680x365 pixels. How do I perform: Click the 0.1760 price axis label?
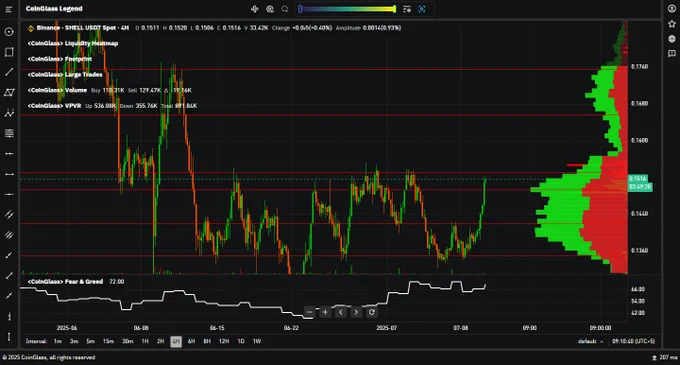[640, 67]
